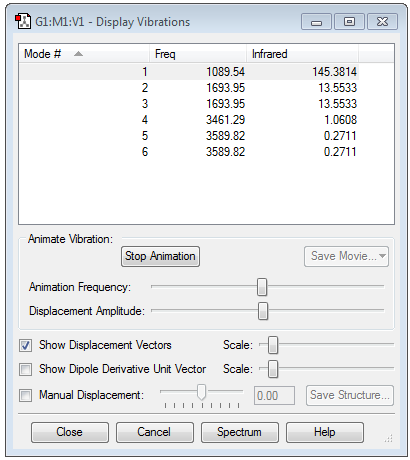Click the Animation Frequency slider handle

[262, 287]
